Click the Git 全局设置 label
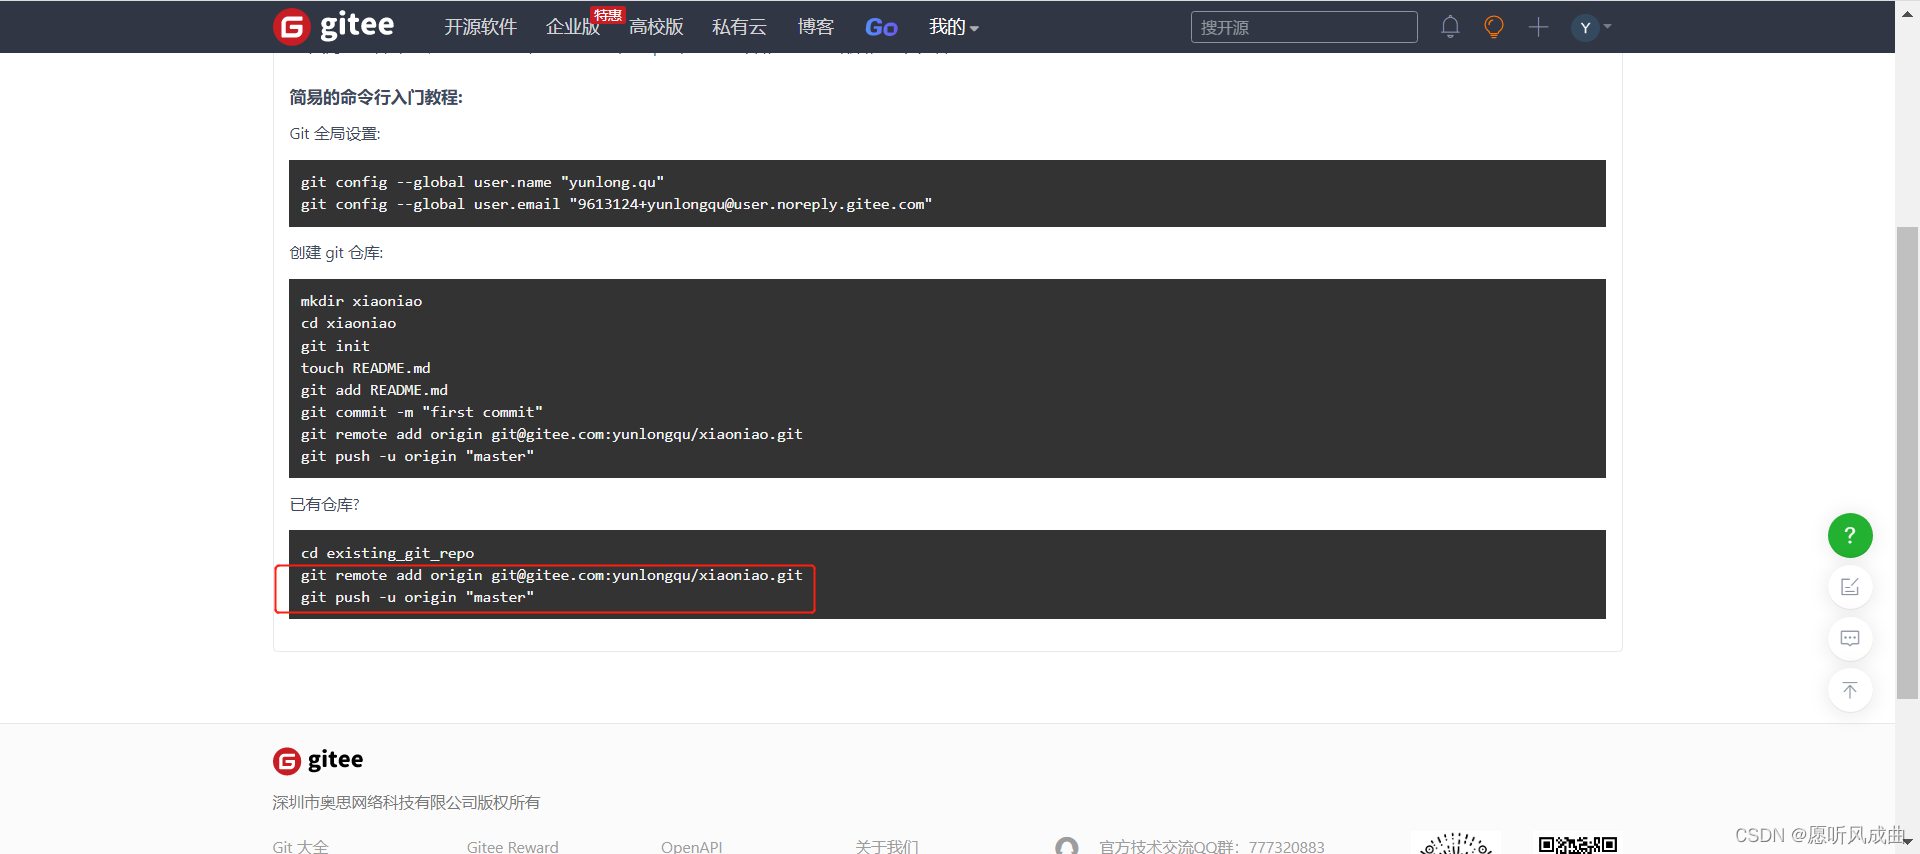The width and height of the screenshot is (1920, 854). 335,133
